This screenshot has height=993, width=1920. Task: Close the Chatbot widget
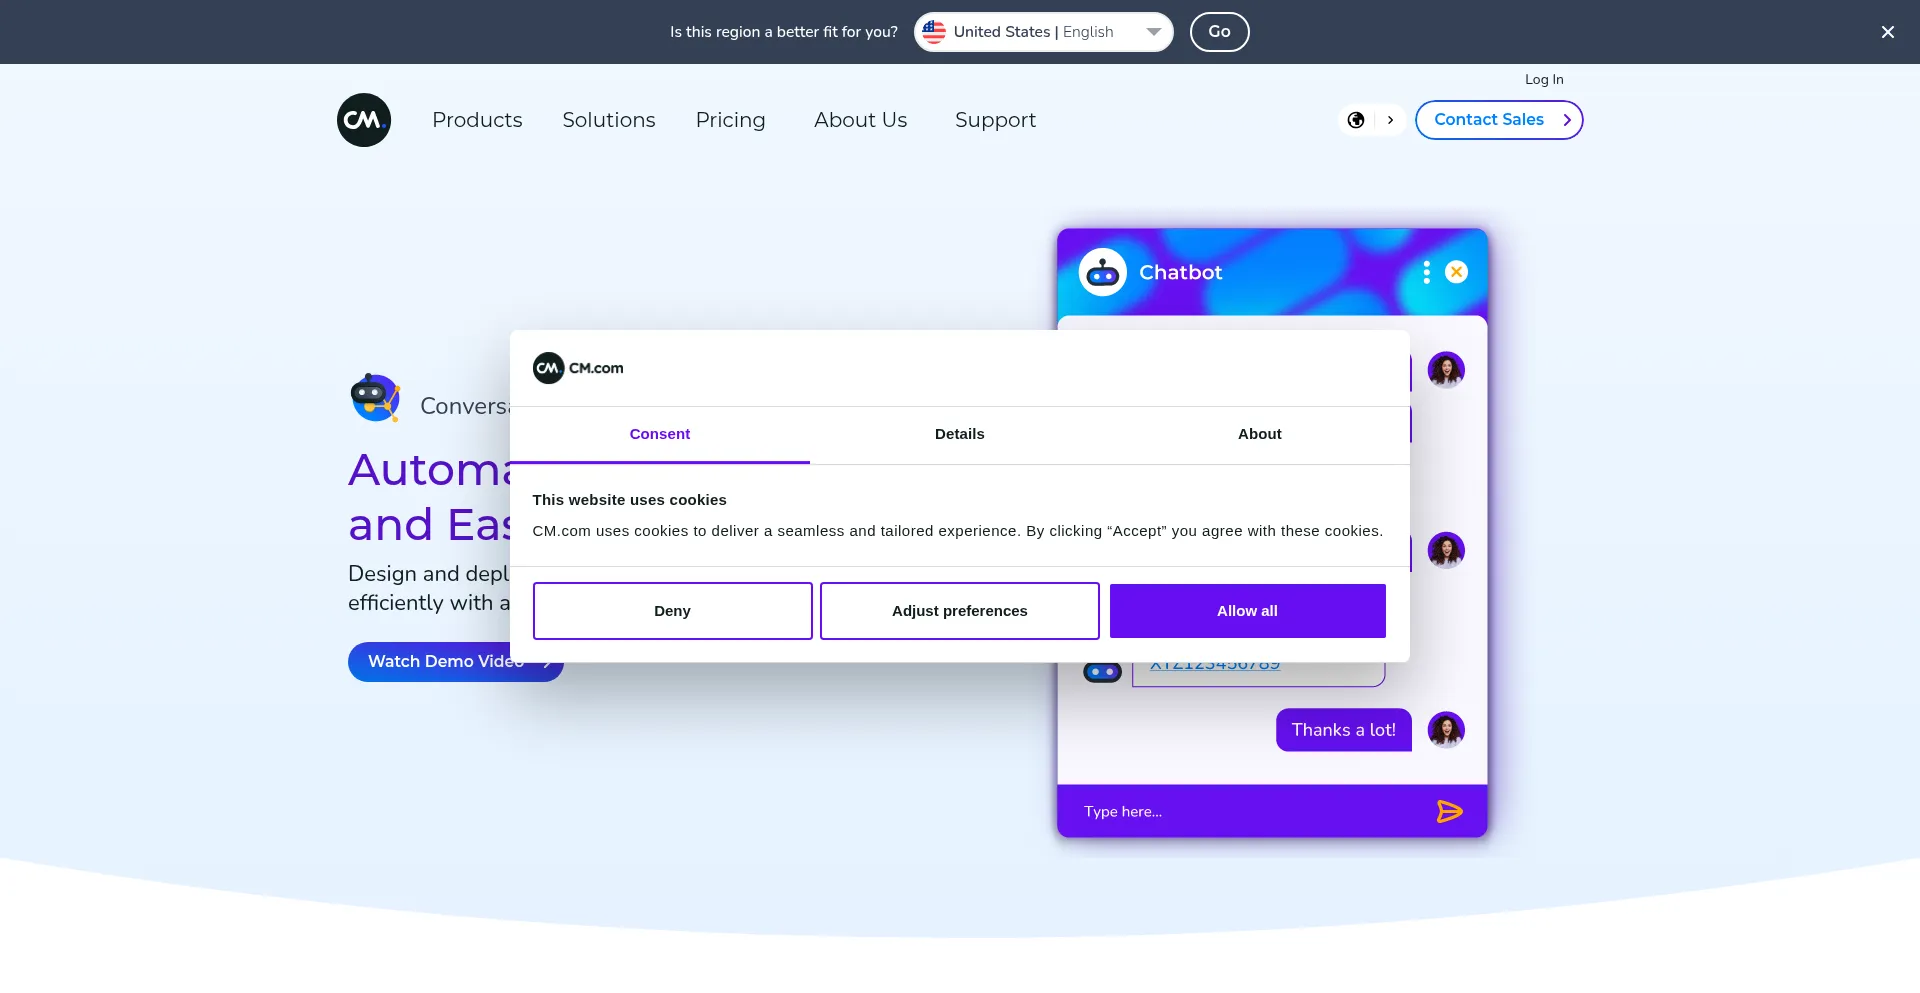[1457, 272]
